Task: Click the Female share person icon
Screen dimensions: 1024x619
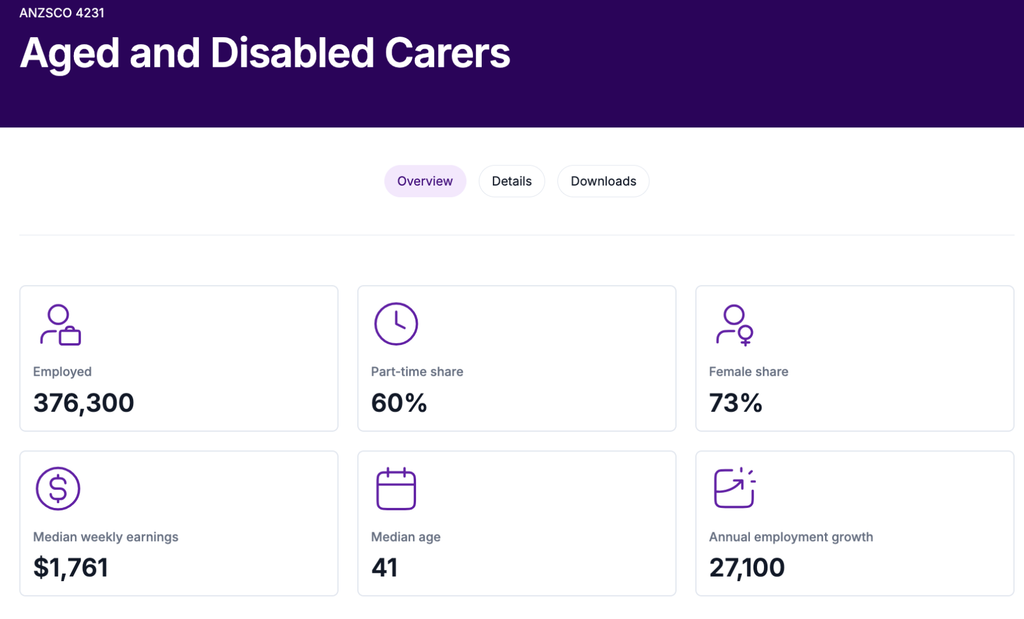Action: (735, 325)
